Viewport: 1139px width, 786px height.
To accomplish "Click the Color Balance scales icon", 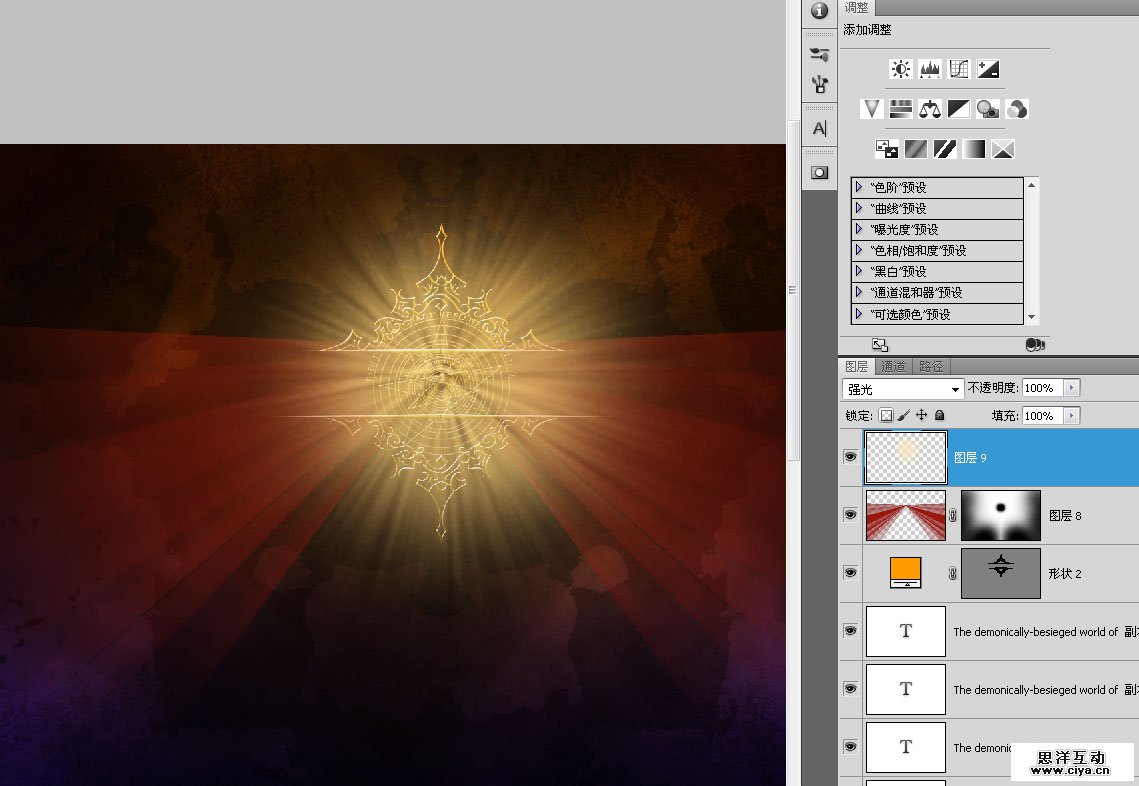I will 930,109.
